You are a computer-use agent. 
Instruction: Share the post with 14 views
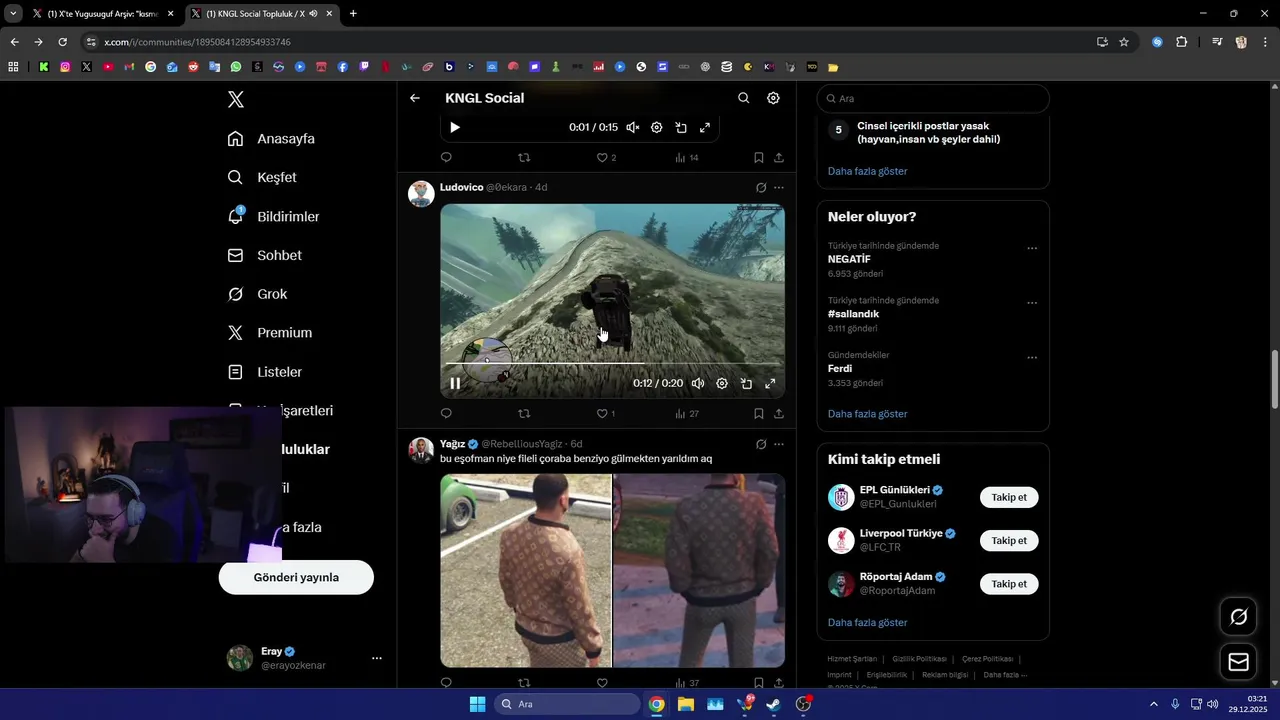(x=779, y=158)
